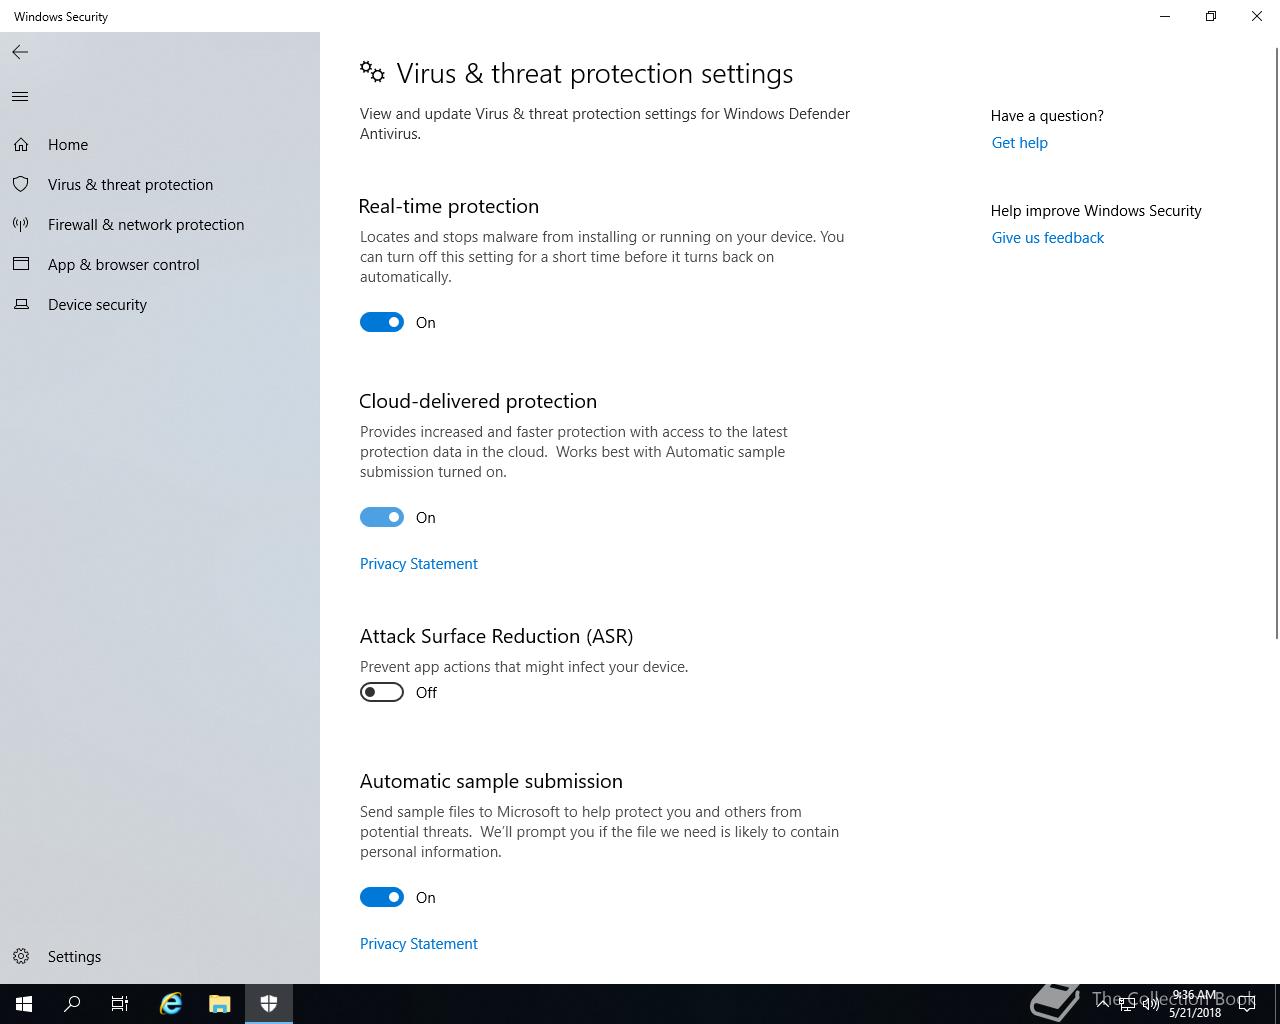Click the Automatic sample submission heading
Viewport: 1280px width, 1024px height.
[x=491, y=781]
